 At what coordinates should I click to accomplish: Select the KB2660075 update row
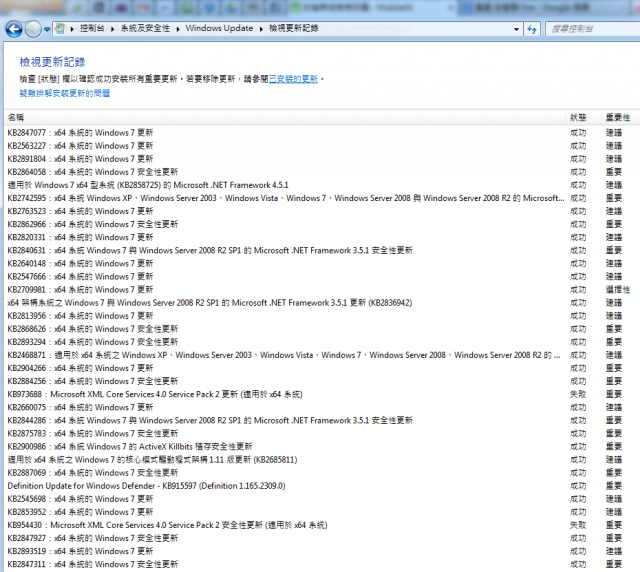coord(320,407)
